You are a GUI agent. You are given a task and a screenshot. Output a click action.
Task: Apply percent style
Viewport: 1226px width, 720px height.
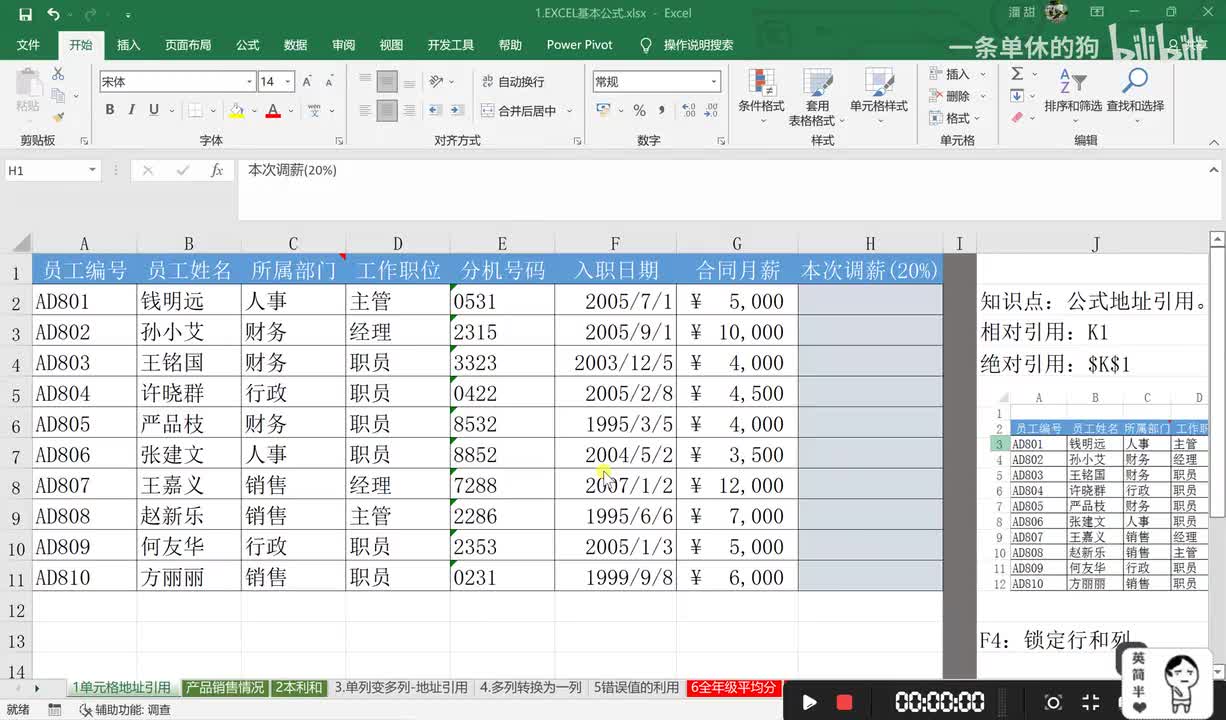point(639,111)
